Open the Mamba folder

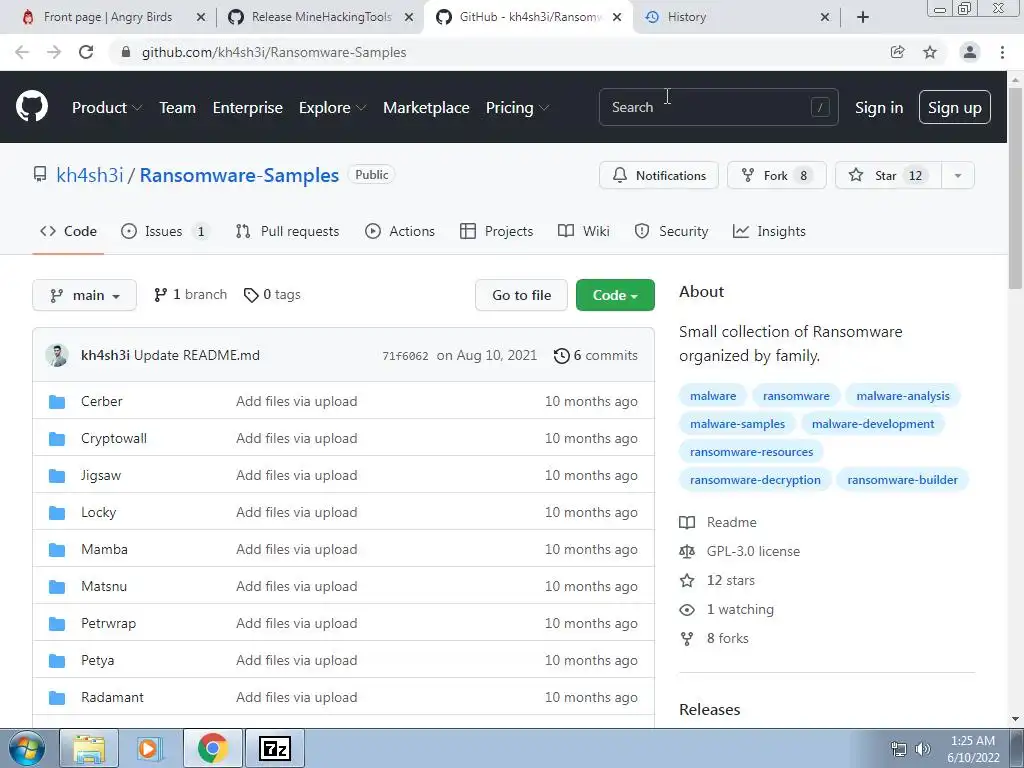pyautogui.click(x=104, y=549)
